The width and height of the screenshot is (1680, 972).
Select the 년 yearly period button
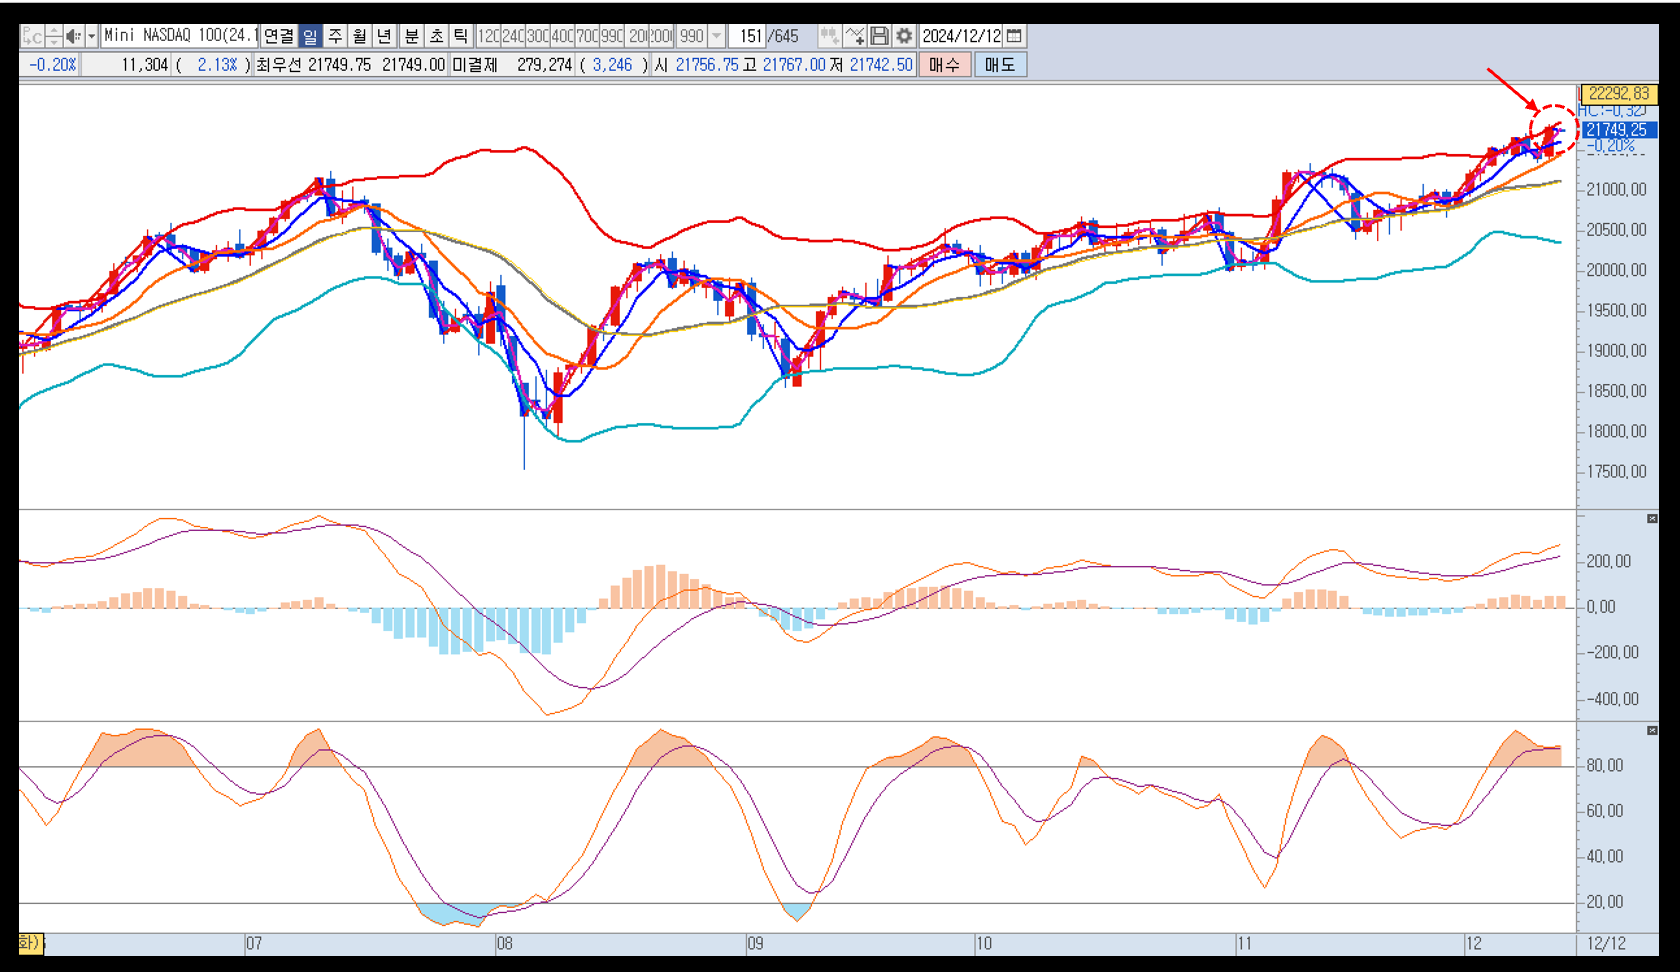[384, 36]
